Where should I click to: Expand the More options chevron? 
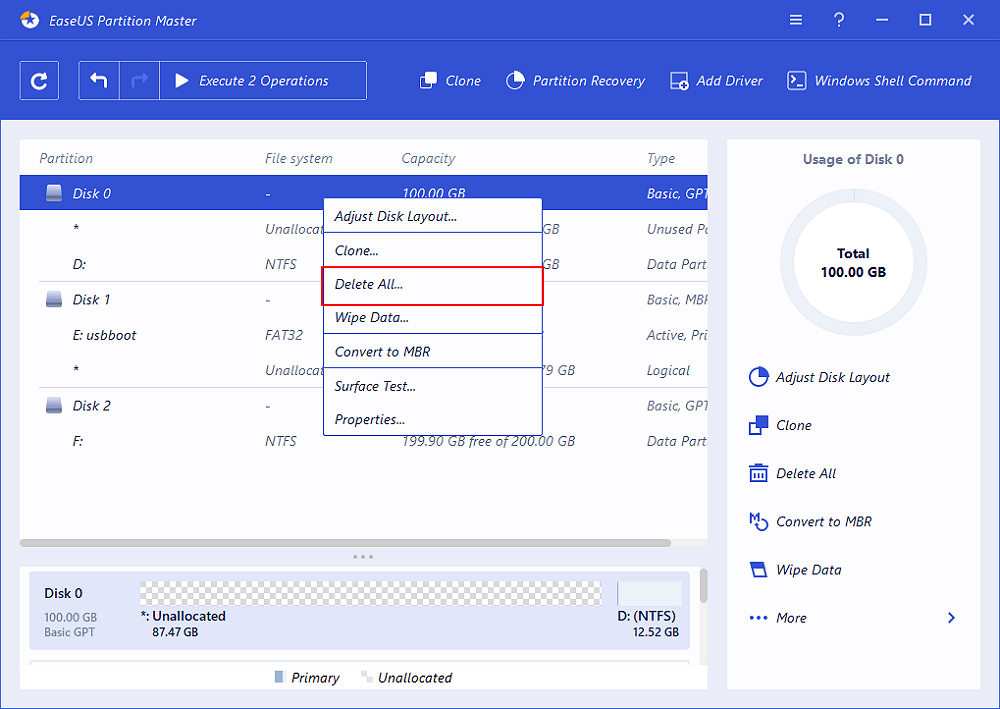(951, 618)
